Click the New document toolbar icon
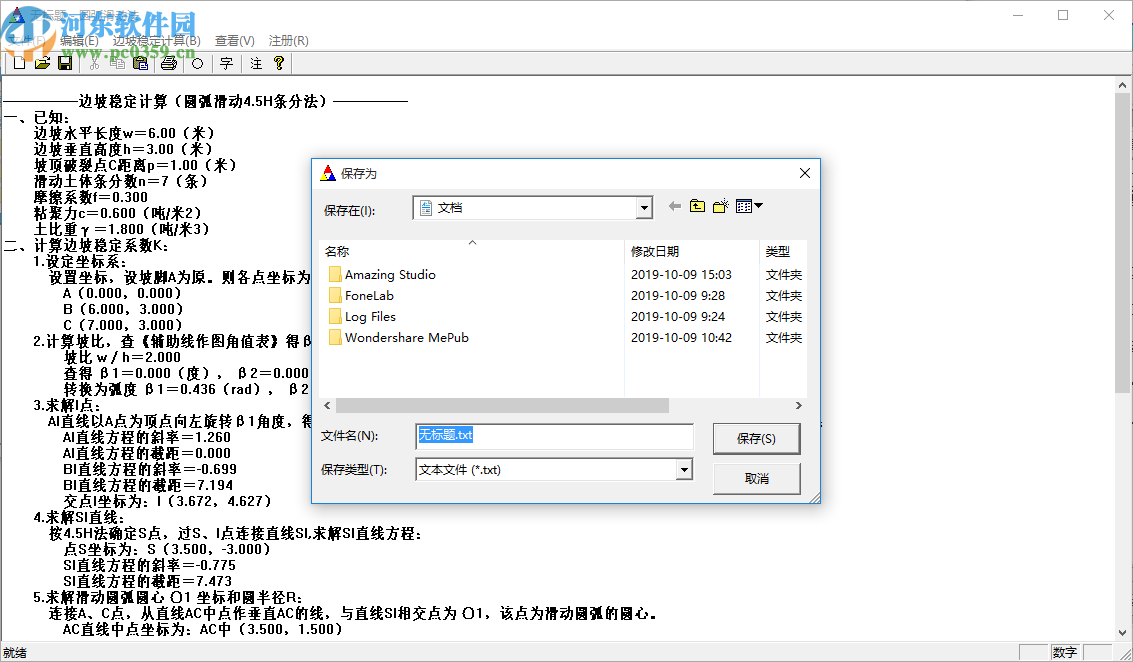The height and width of the screenshot is (662, 1133). pos(20,64)
